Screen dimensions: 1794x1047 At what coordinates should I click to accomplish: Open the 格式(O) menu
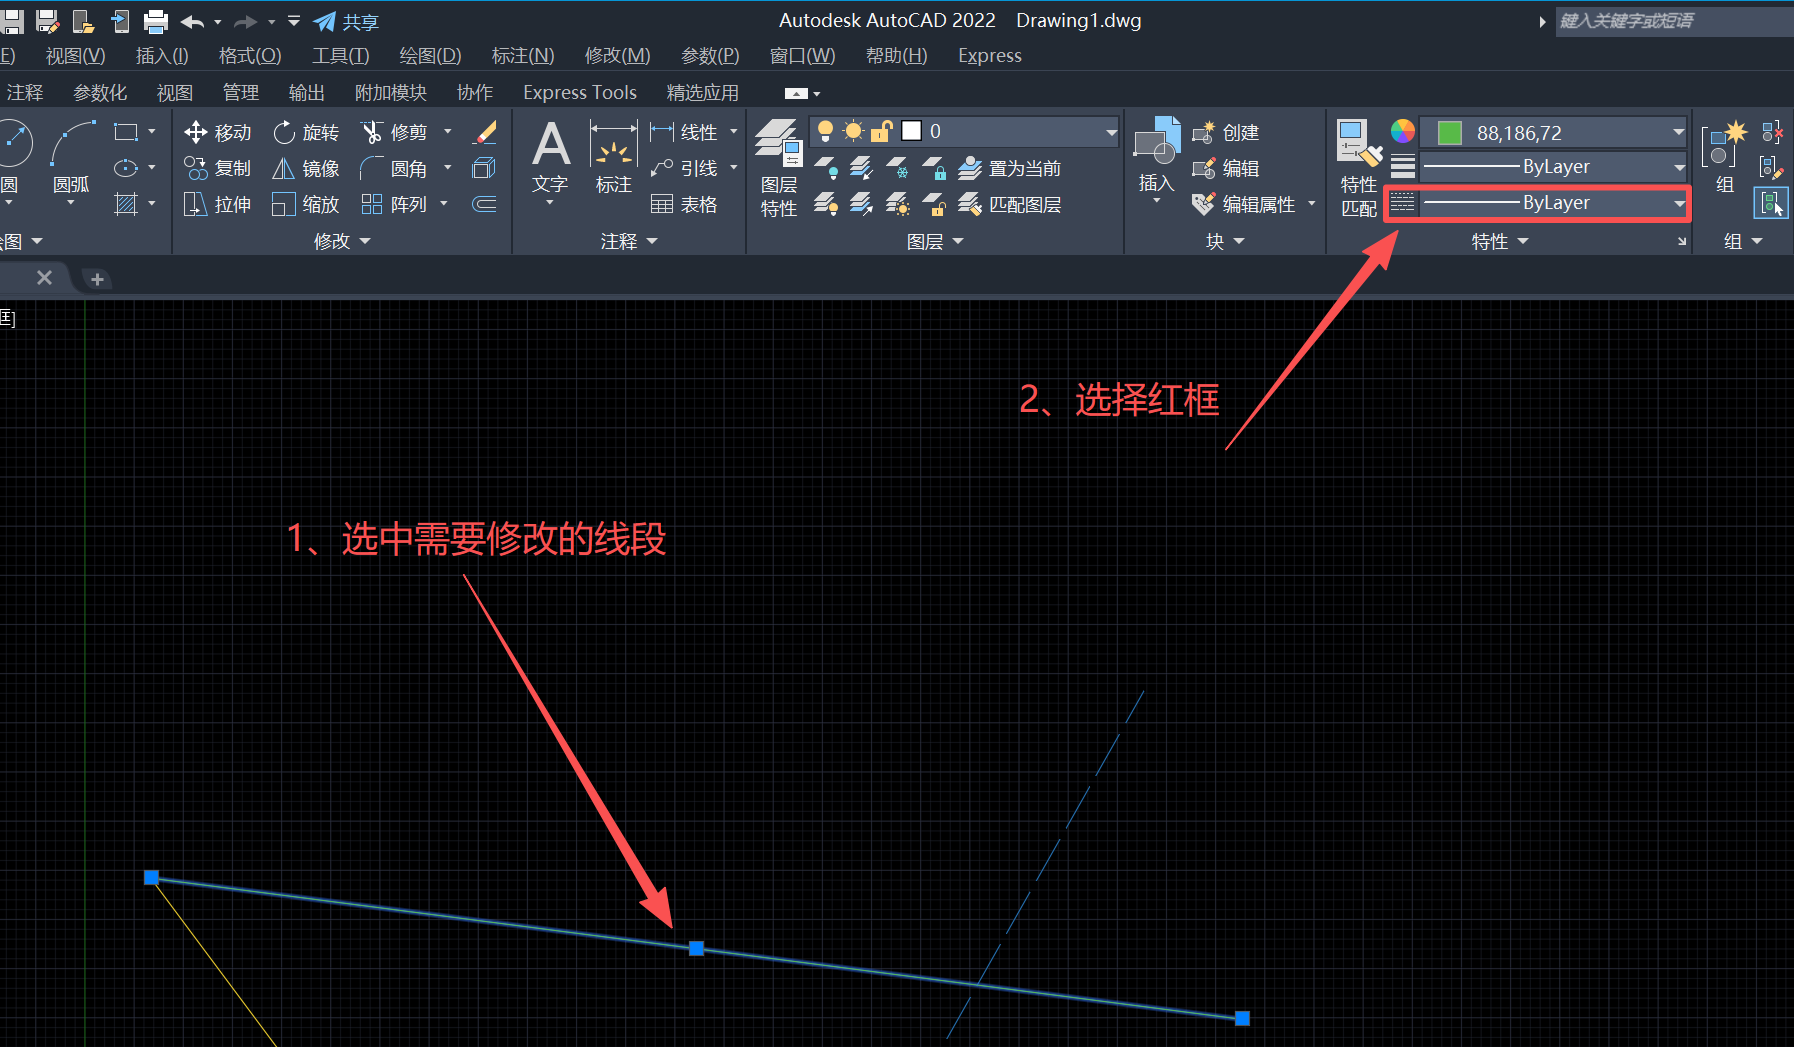[249, 55]
